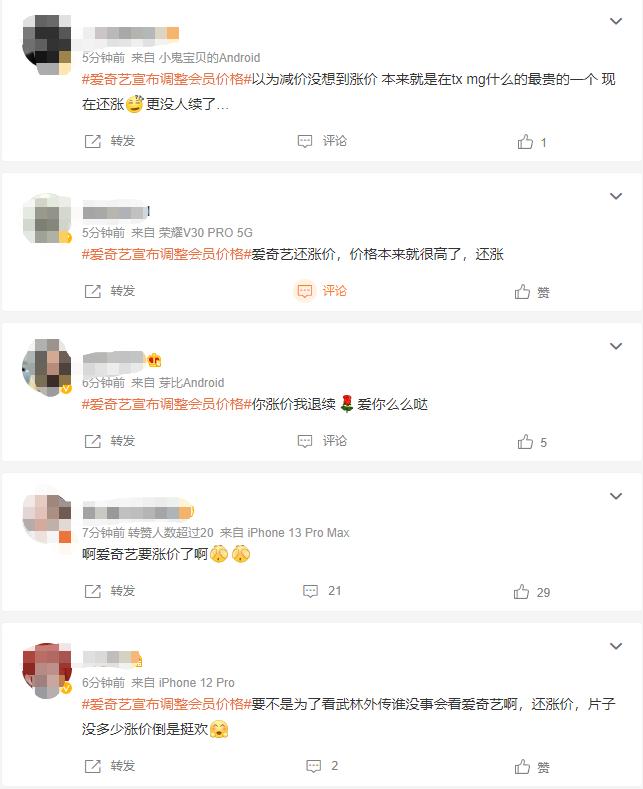Open avatar of the 芽比Android poster
Viewport: 643px width, 789px height.
pyautogui.click(x=47, y=367)
